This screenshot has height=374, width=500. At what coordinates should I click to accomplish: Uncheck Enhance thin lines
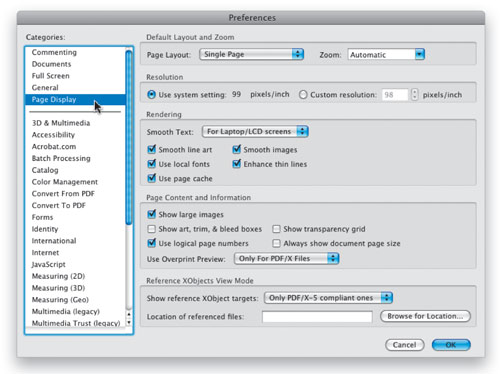click(x=237, y=164)
